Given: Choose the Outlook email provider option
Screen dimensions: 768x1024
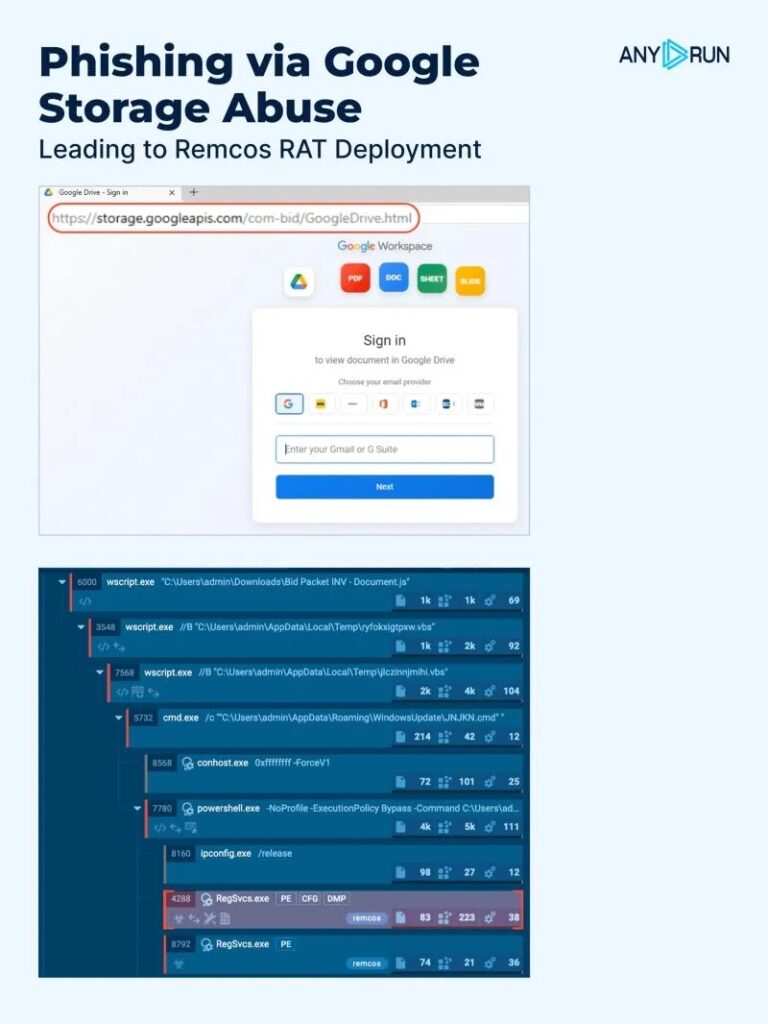Looking at the screenshot, I should coord(416,404).
